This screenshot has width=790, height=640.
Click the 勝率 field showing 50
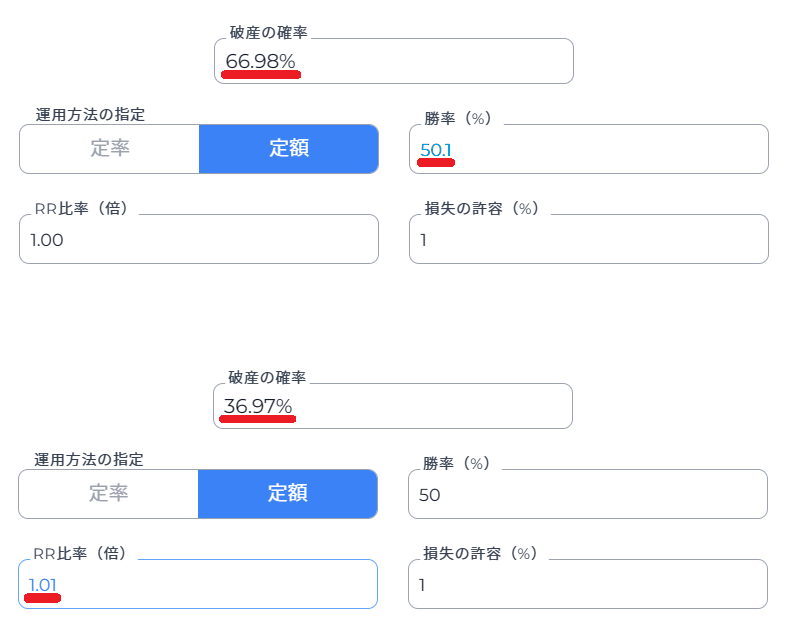tap(587, 494)
